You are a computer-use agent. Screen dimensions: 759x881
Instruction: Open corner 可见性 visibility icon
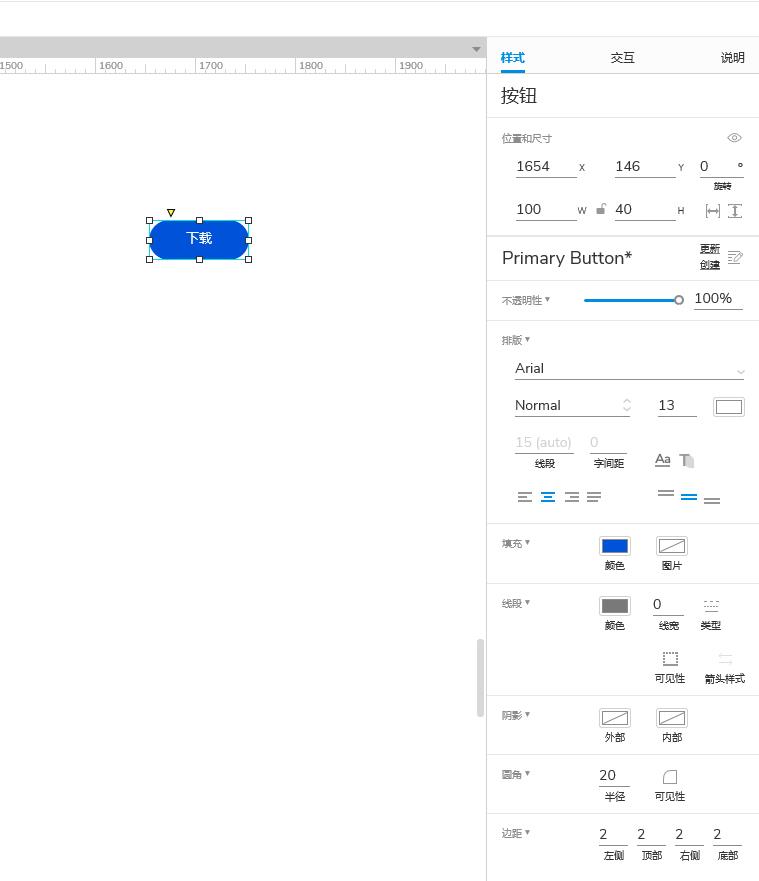670,776
